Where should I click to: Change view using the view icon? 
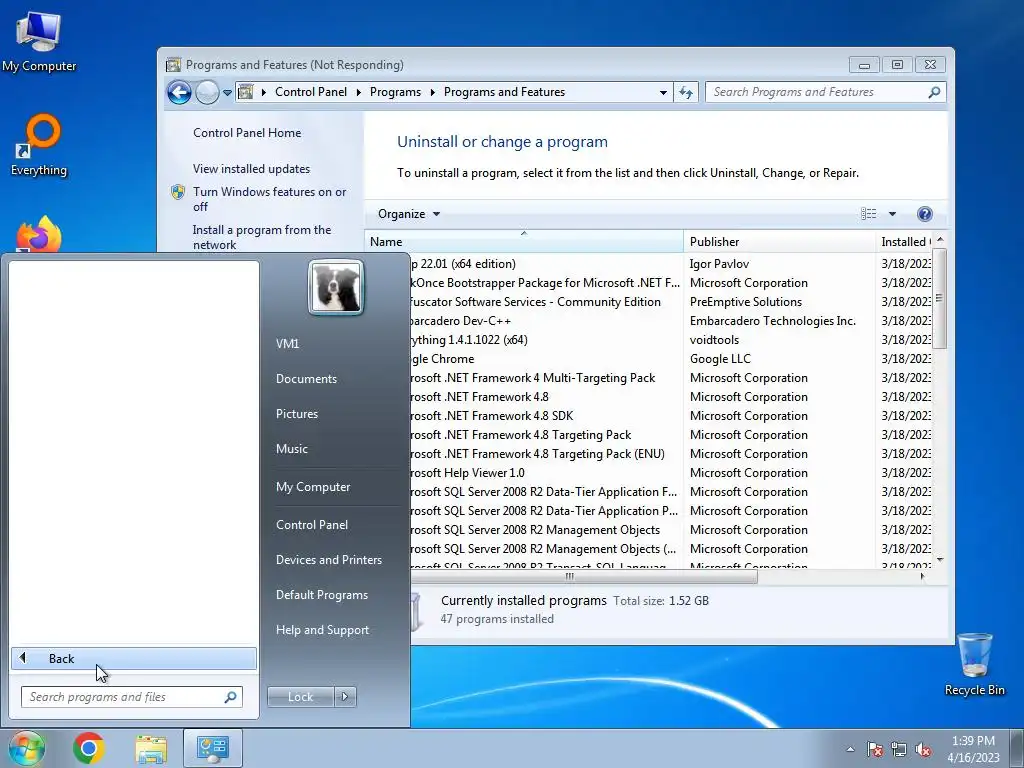click(869, 214)
